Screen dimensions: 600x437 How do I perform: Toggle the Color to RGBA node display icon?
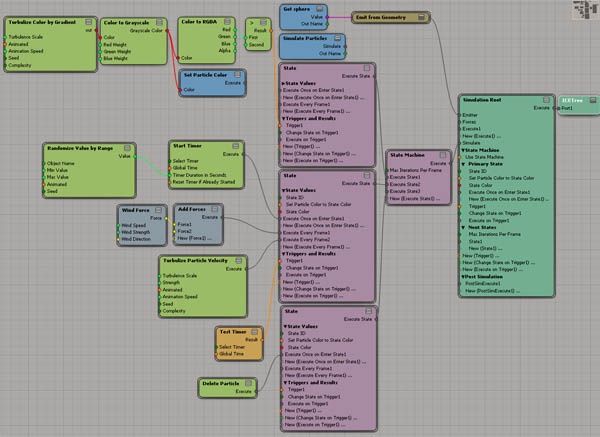[228, 22]
